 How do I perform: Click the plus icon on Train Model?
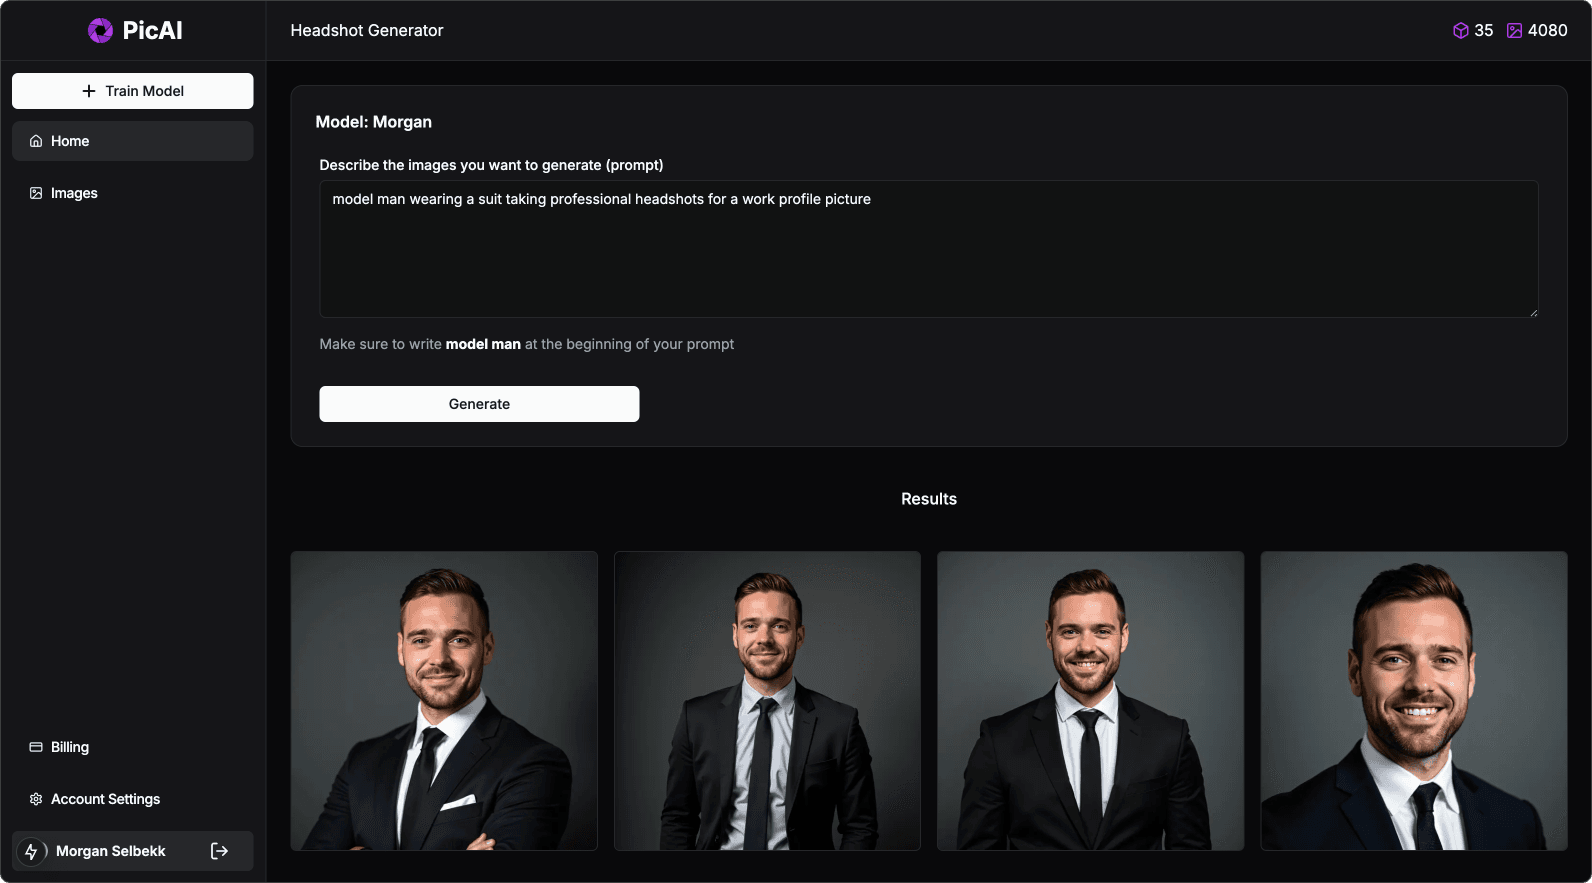point(89,91)
